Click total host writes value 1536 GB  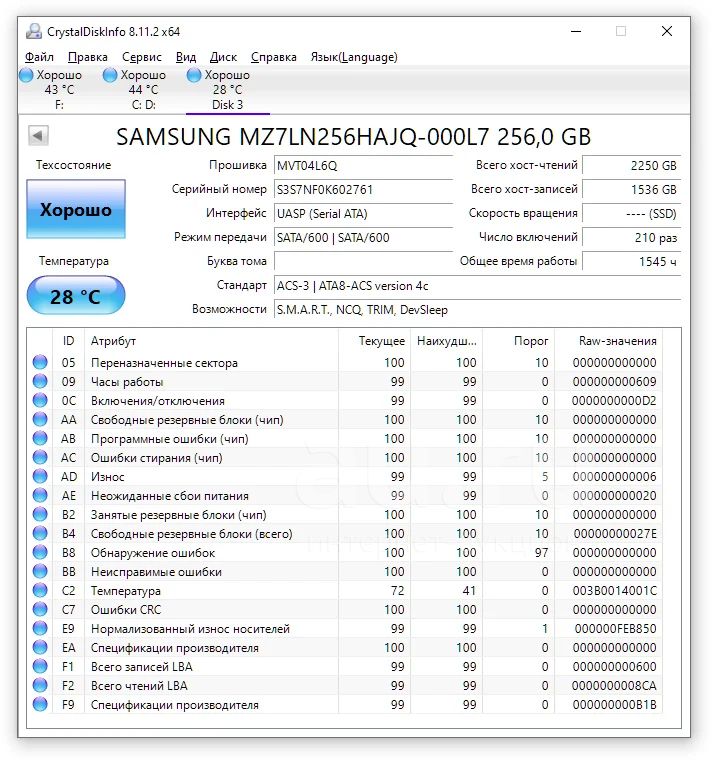coord(631,189)
